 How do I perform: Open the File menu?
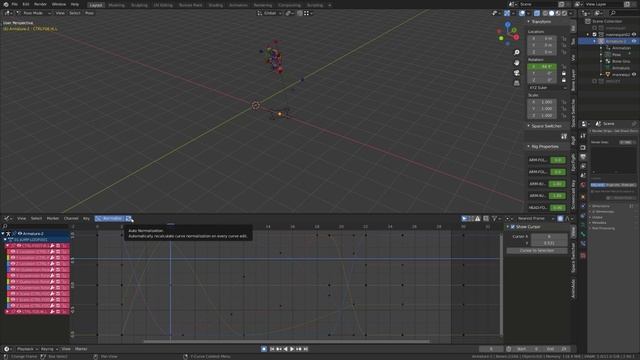coord(14,4)
